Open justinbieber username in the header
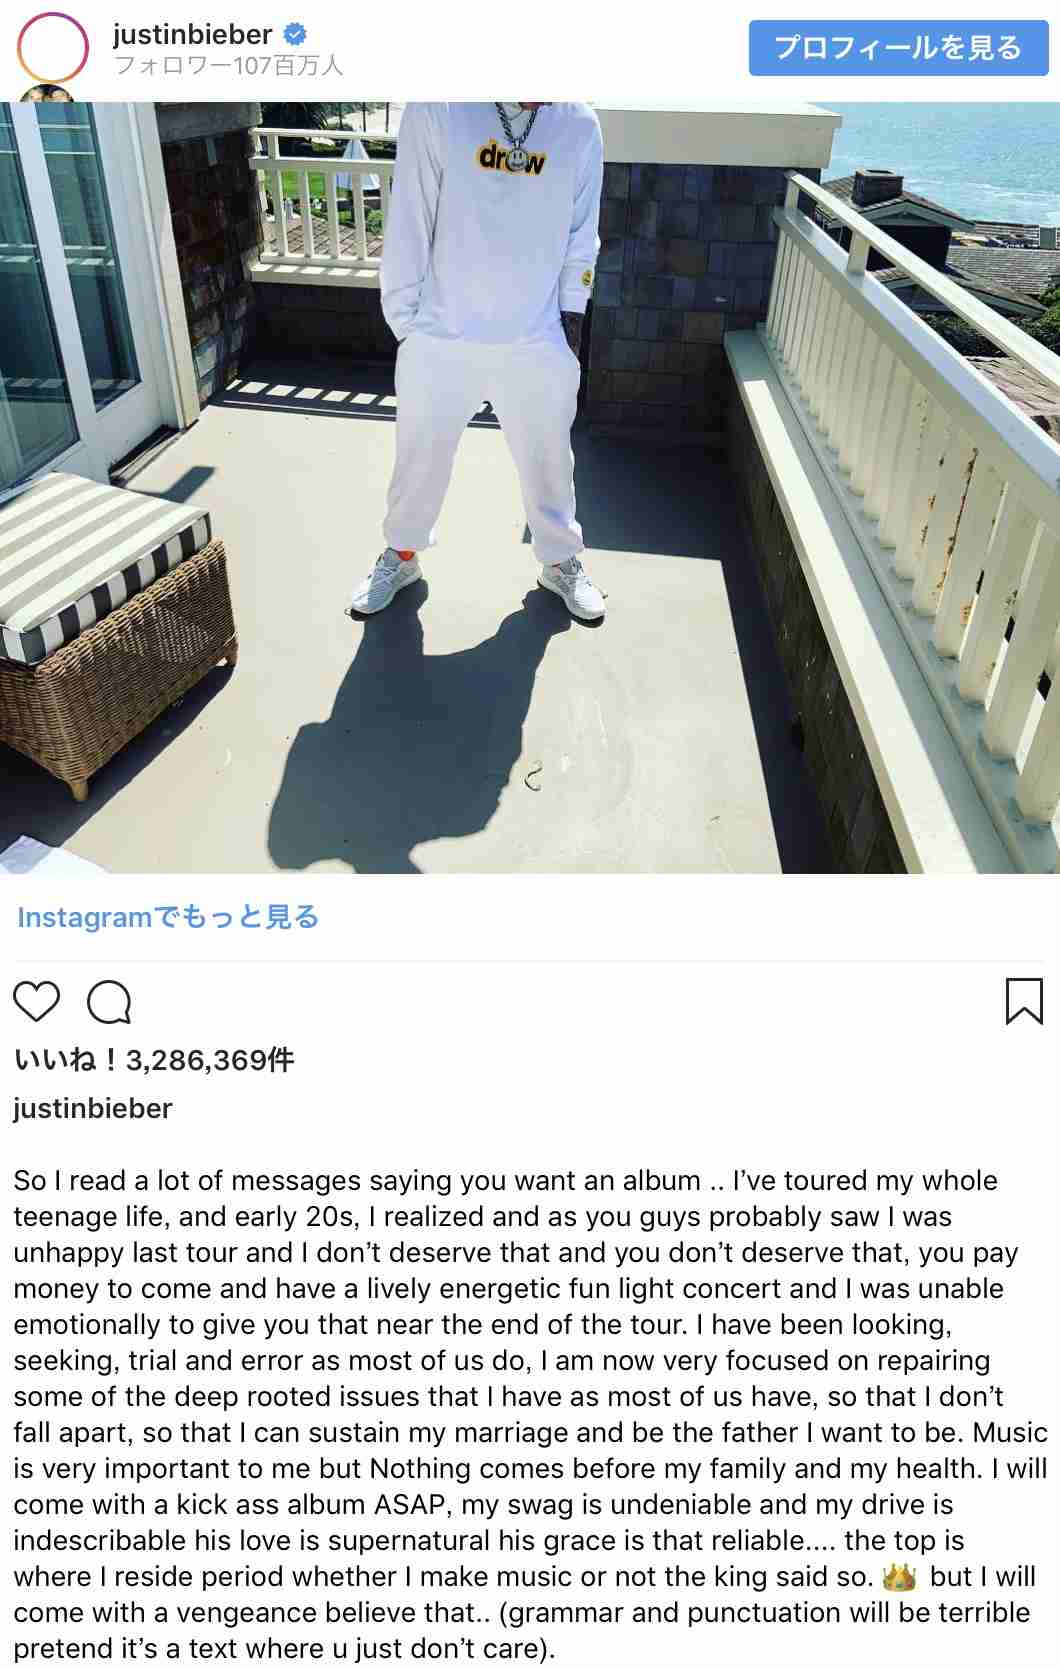The height and width of the screenshot is (1668, 1060). pos(192,34)
